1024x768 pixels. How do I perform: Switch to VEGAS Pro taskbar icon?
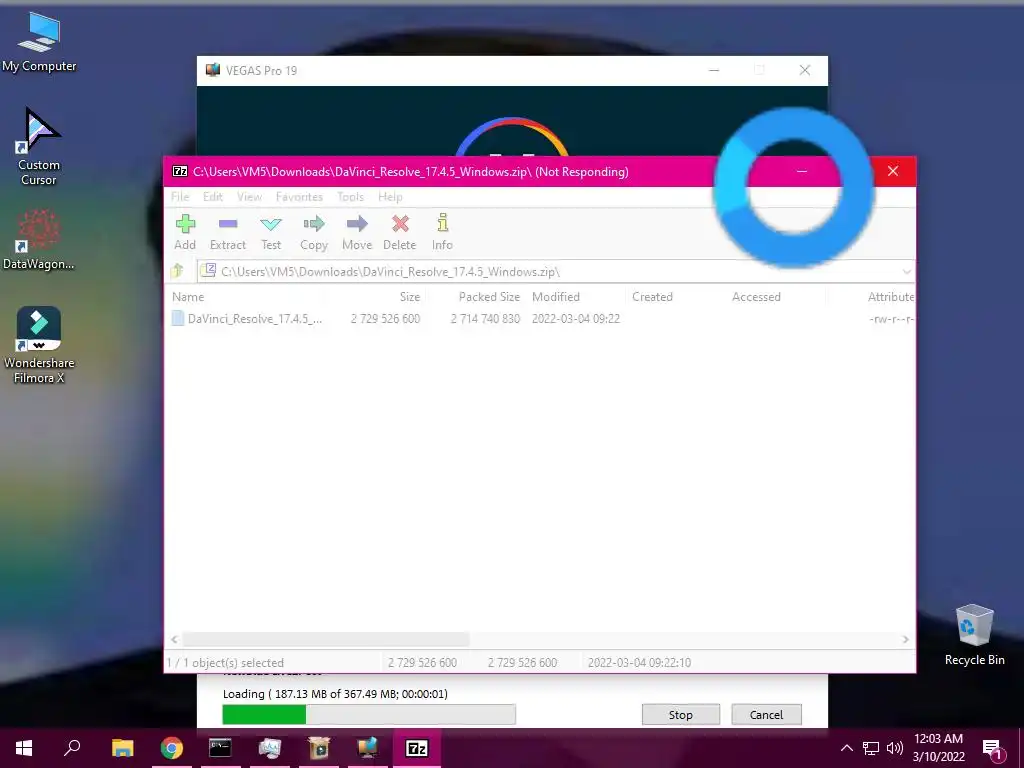pos(368,748)
